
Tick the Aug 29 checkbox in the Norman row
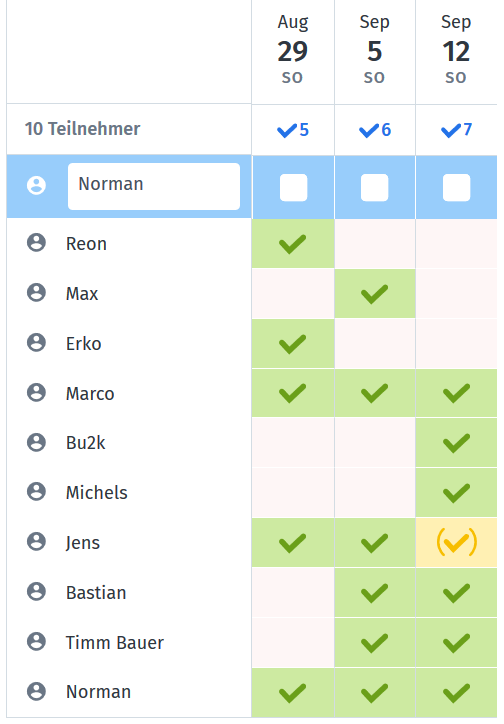tap(294, 187)
